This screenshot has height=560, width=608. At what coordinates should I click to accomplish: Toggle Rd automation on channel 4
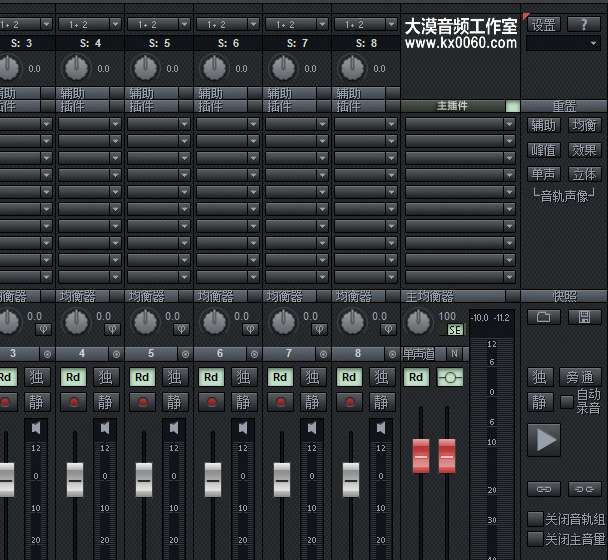74,377
